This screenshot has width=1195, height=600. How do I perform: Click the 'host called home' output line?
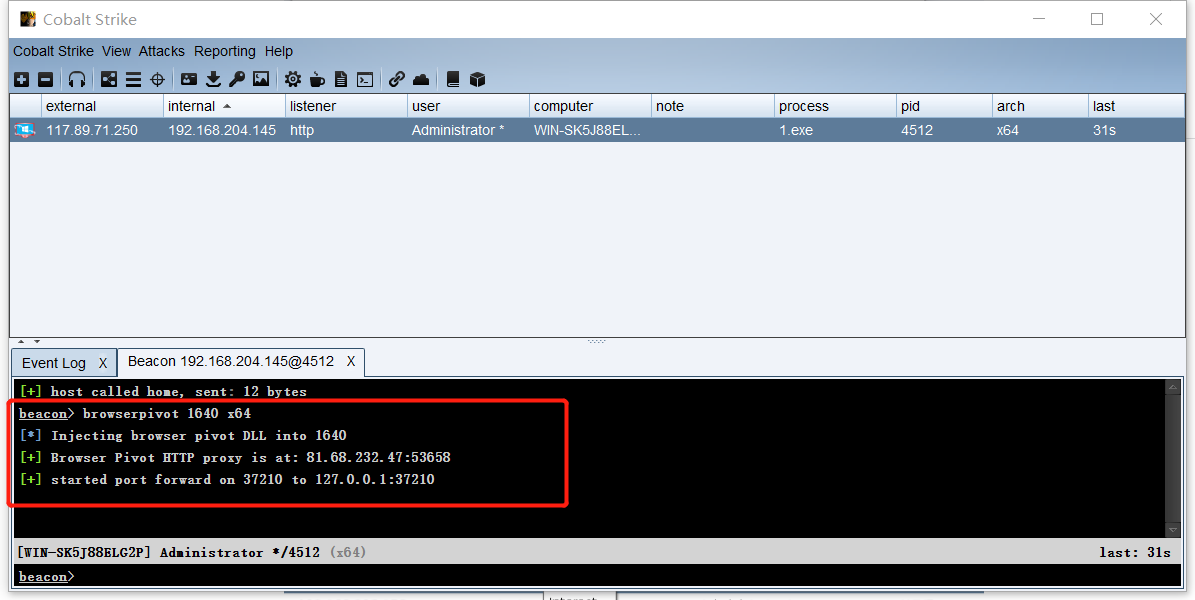pos(162,392)
